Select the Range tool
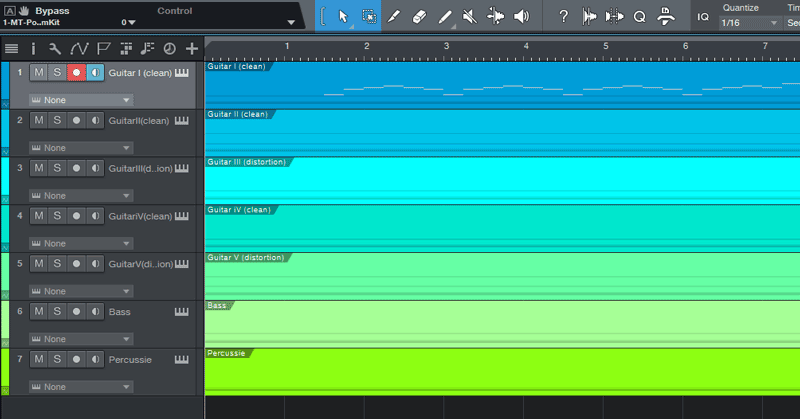Image resolution: width=800 pixels, height=419 pixels. point(369,16)
